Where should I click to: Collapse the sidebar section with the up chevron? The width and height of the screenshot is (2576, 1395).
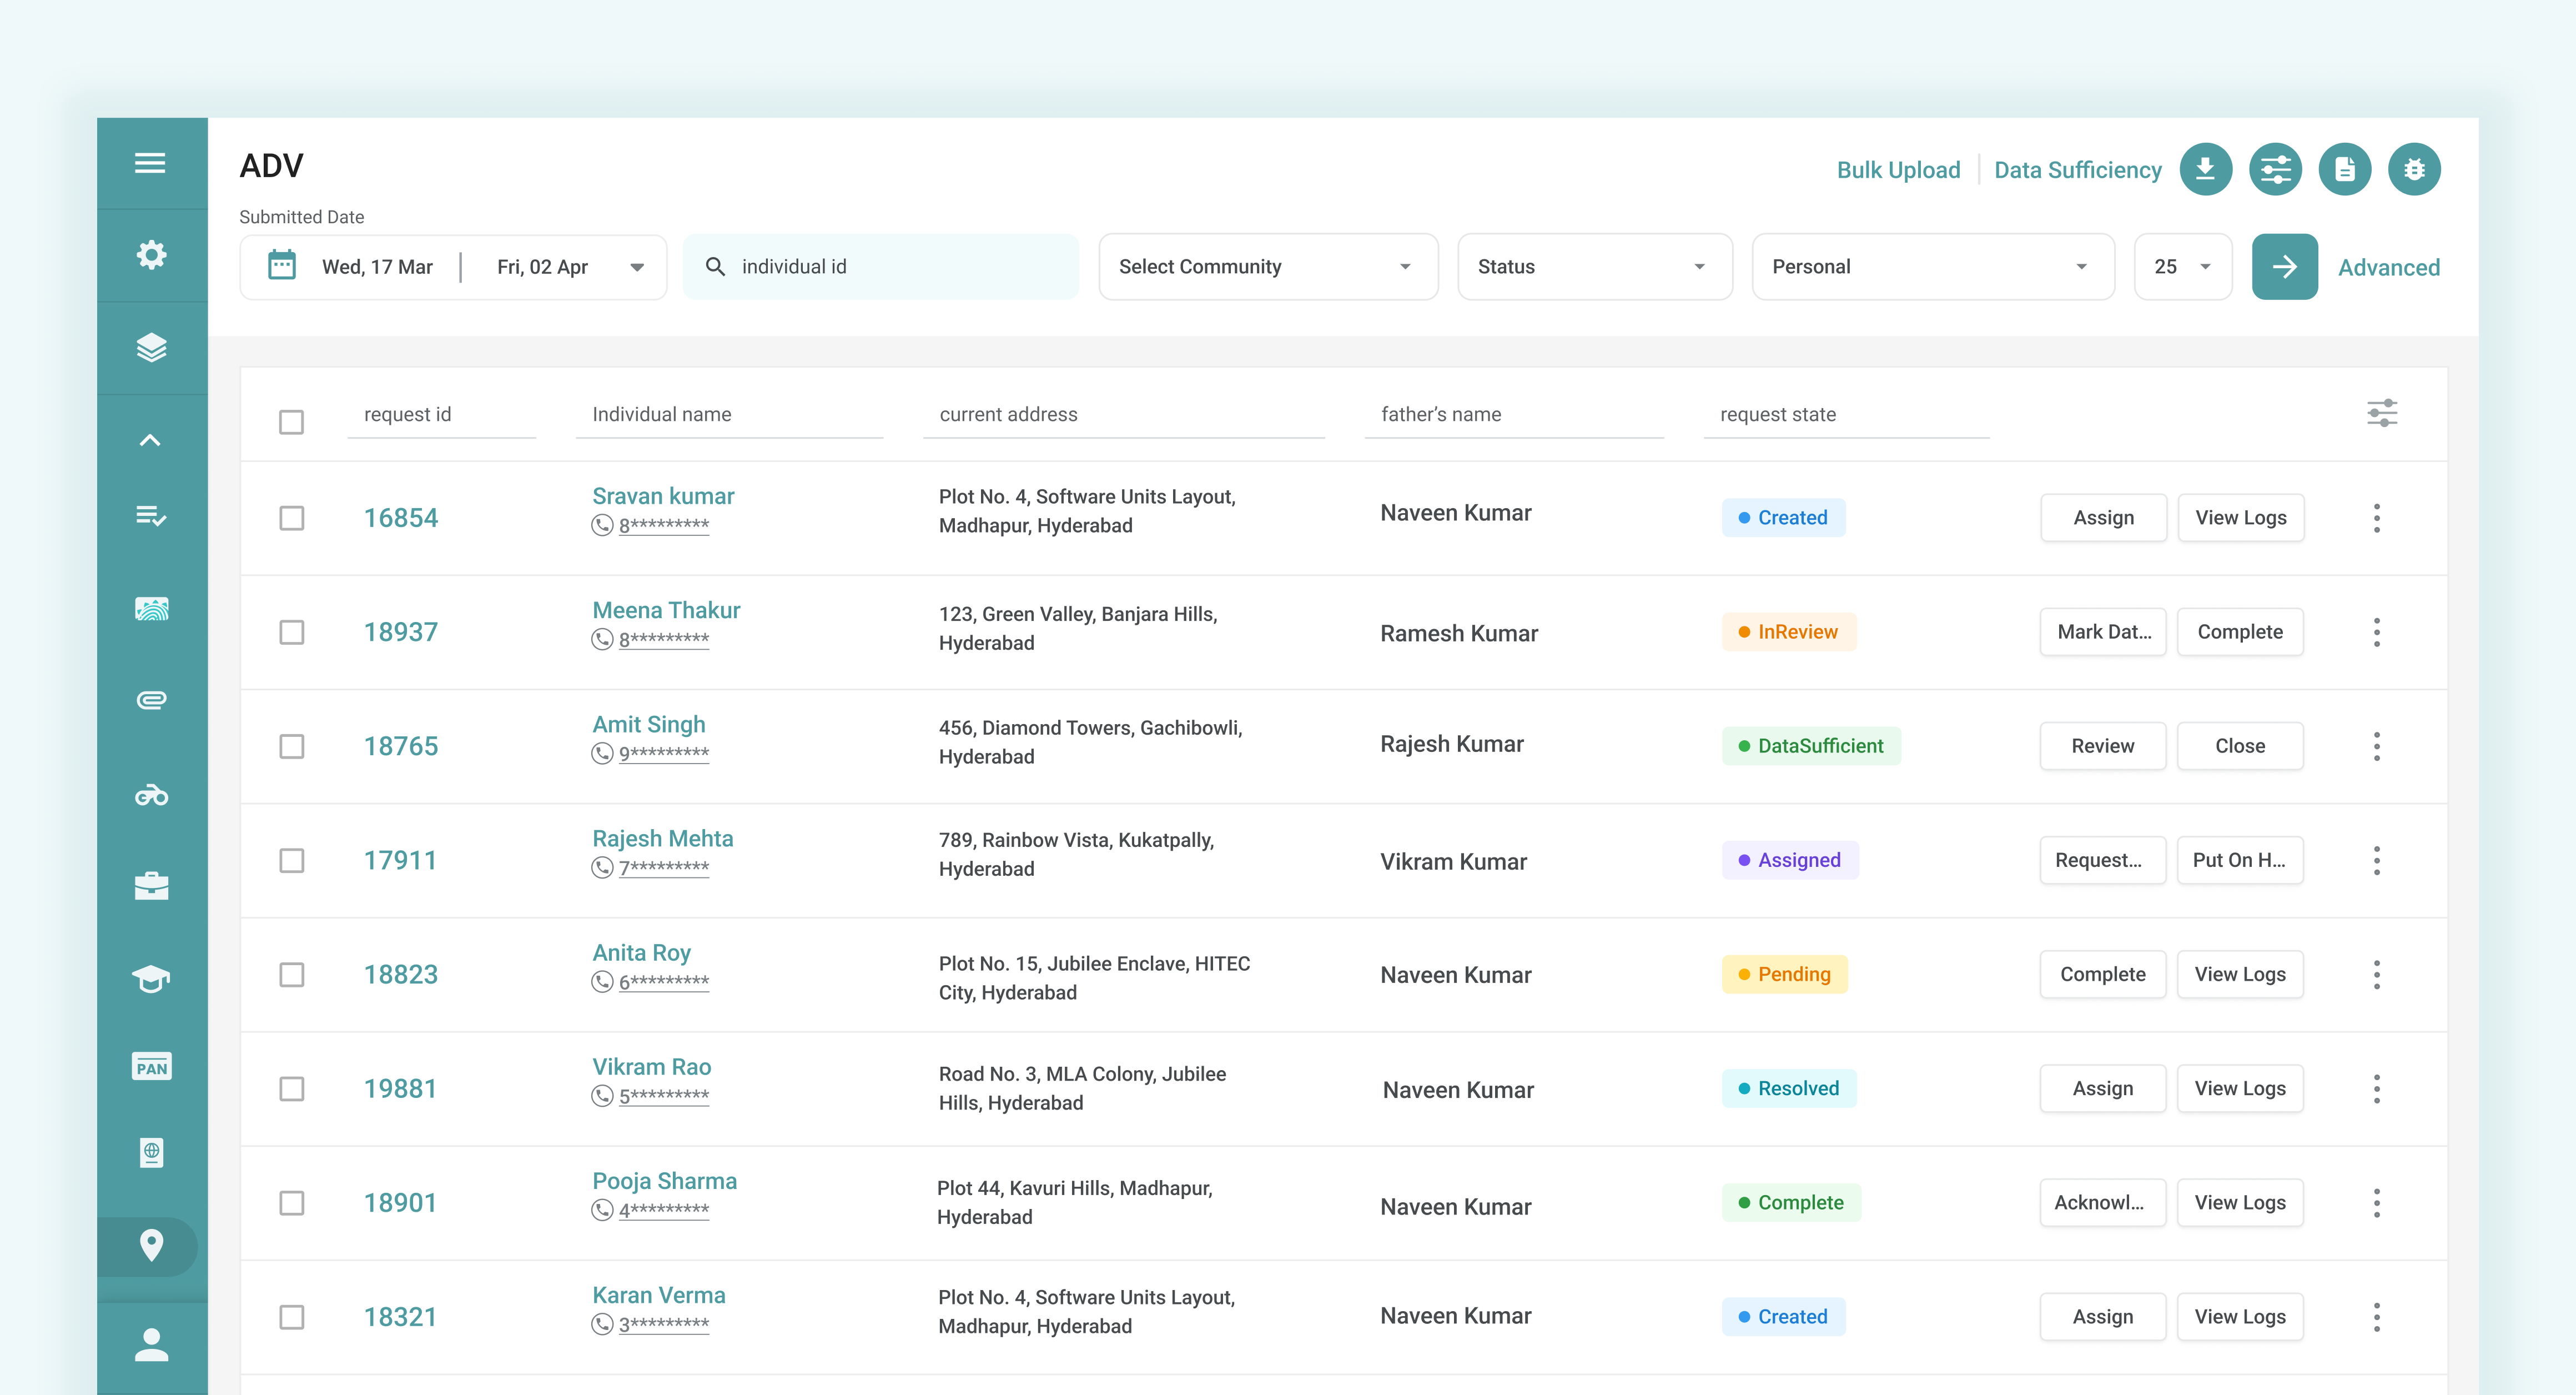tap(150, 440)
